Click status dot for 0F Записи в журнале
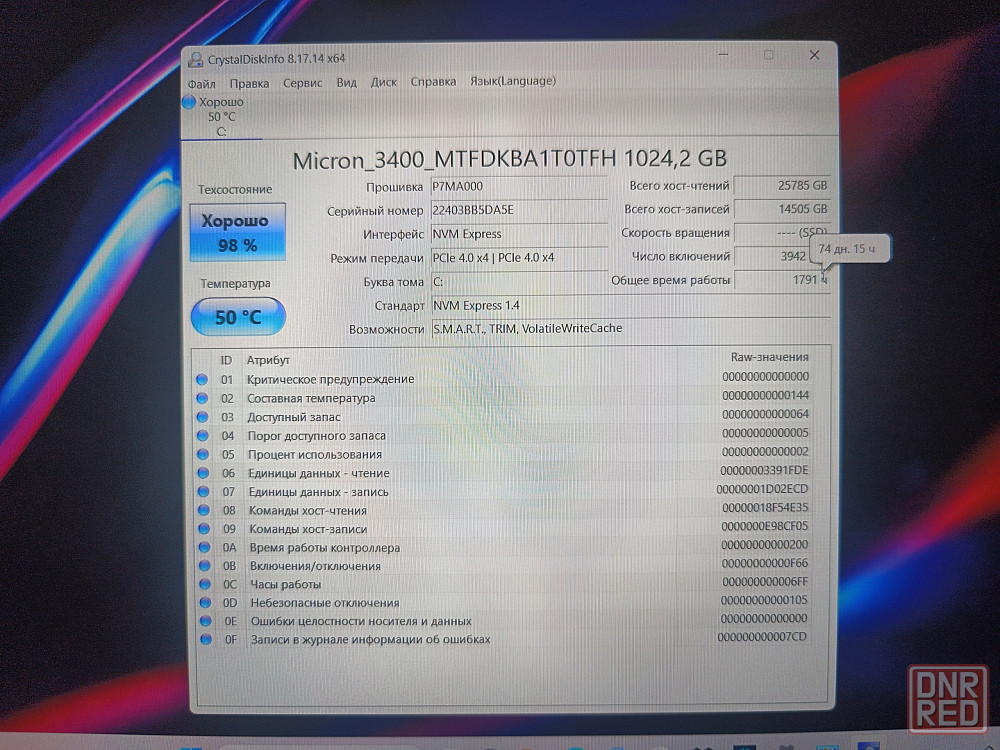Screen dimensions: 1000x750 click(x=206, y=640)
